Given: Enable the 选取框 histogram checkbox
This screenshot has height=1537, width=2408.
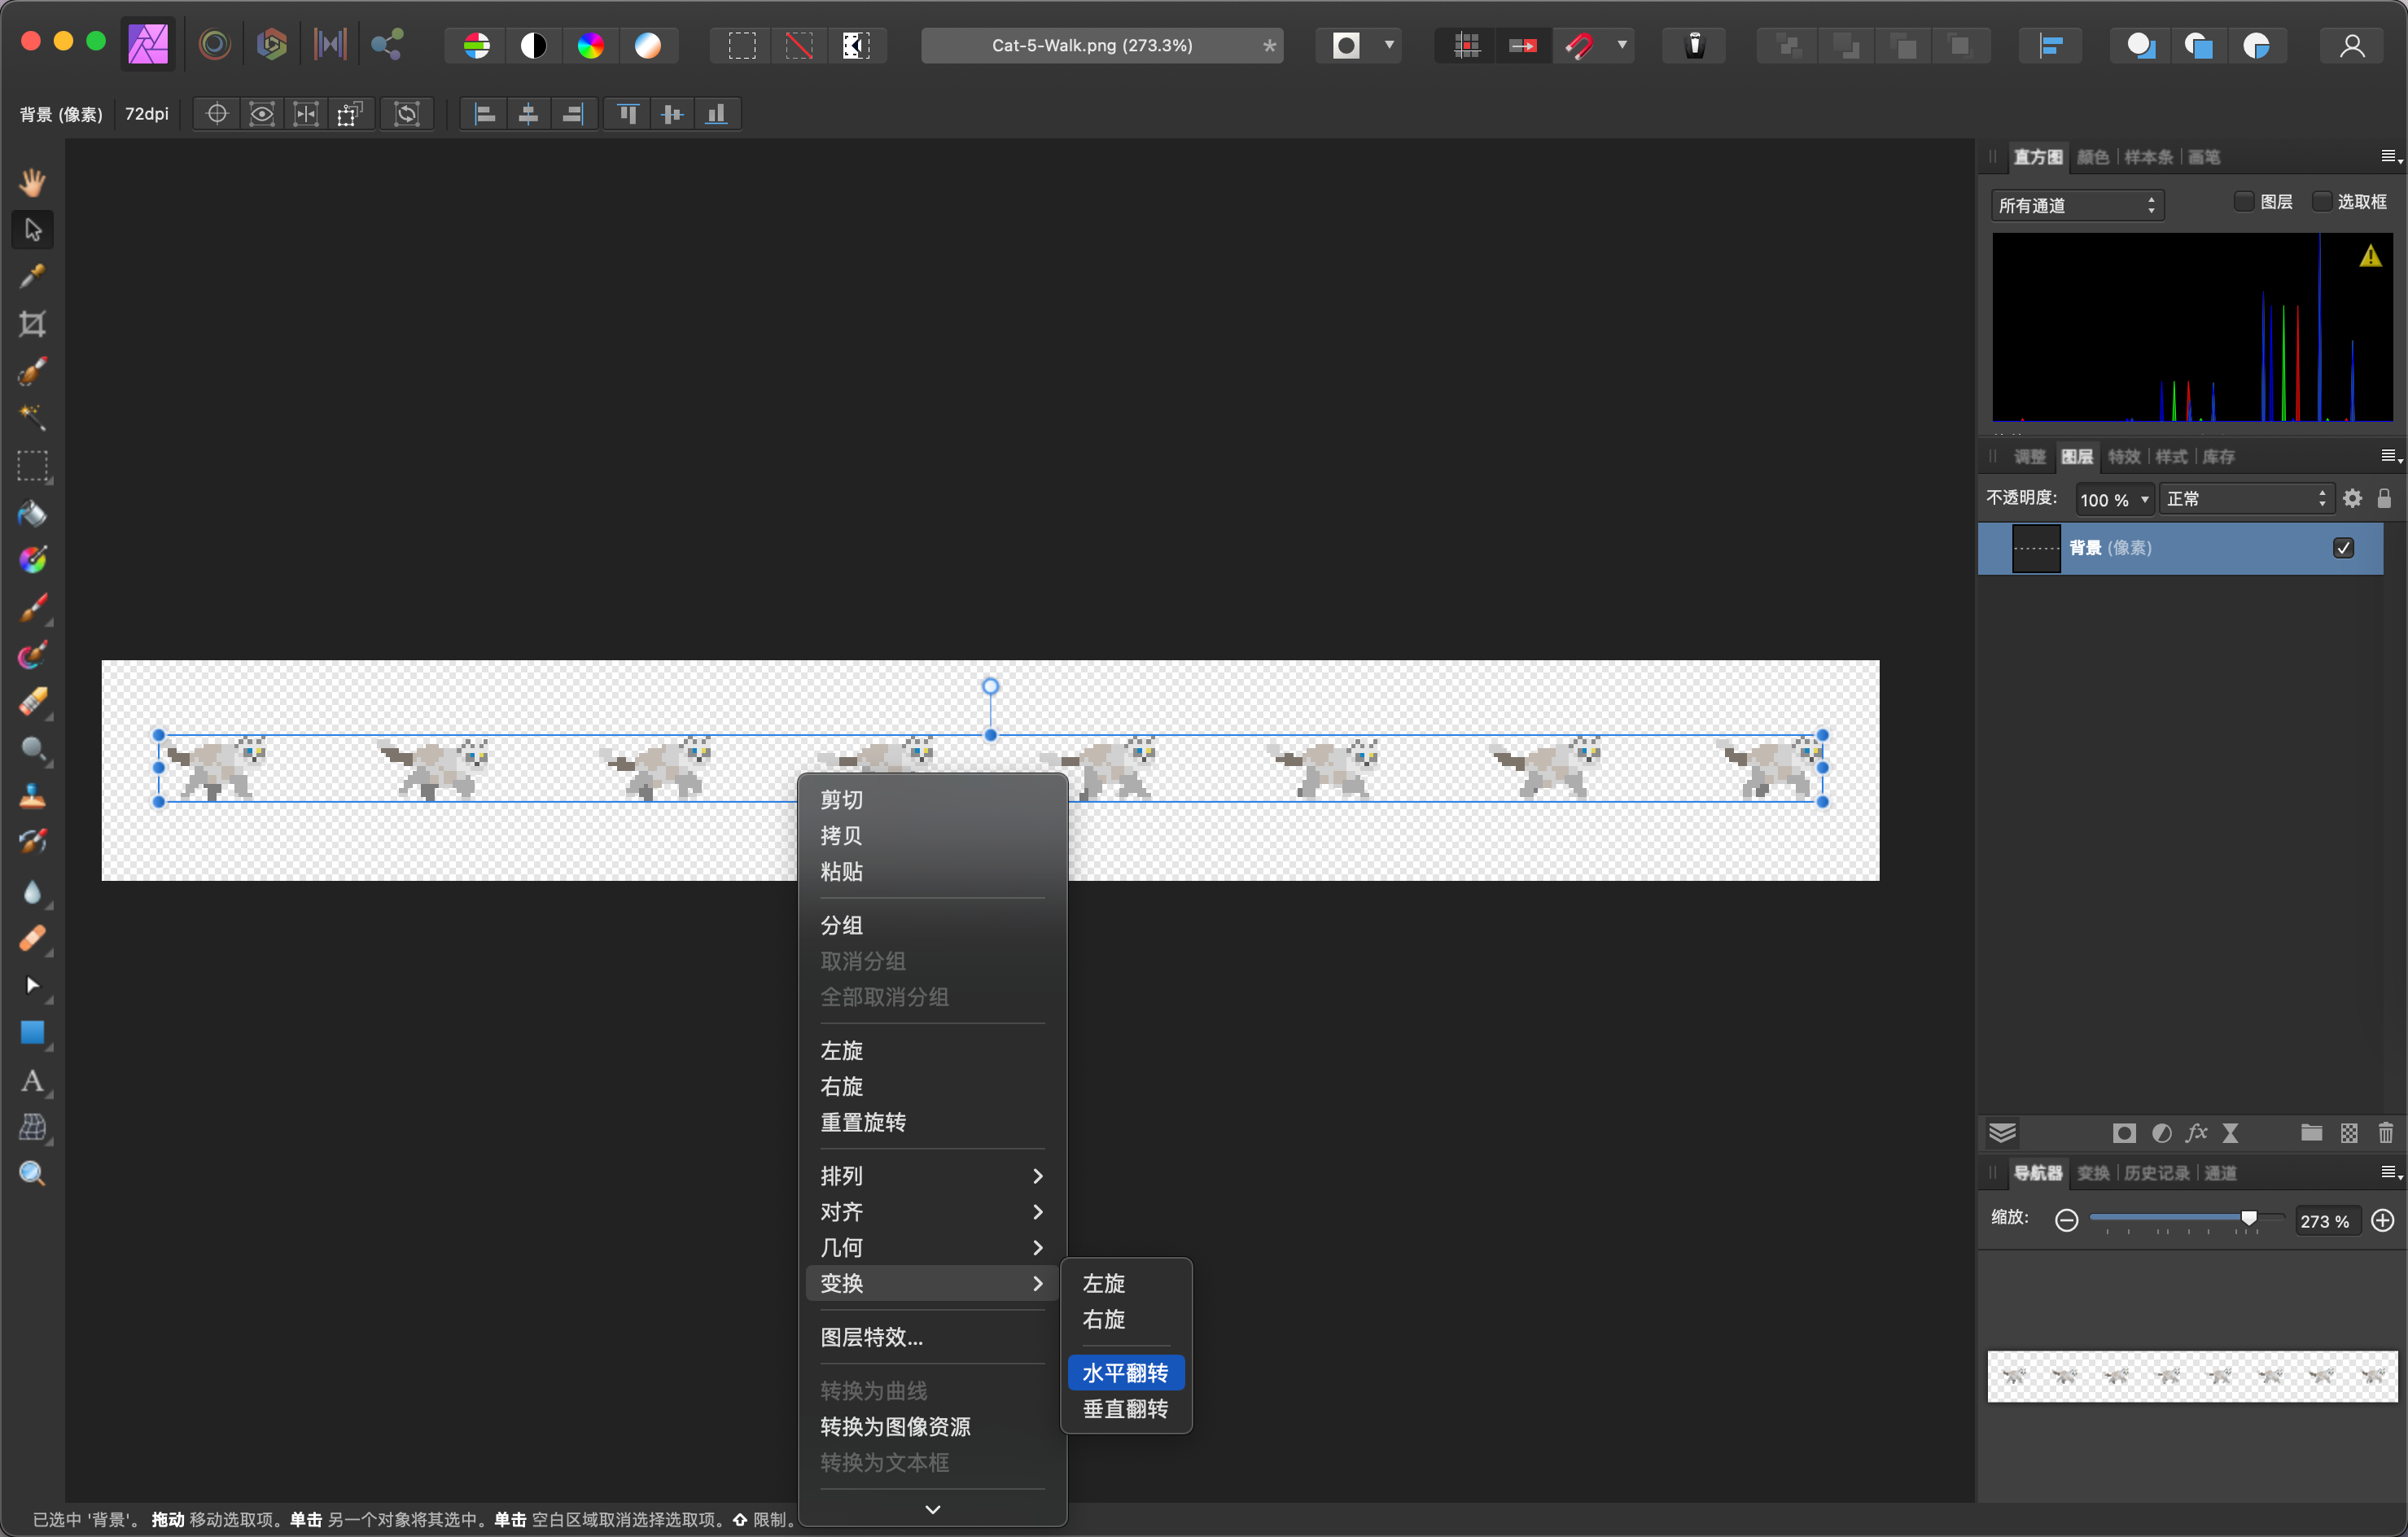Looking at the screenshot, I should pos(2321,202).
